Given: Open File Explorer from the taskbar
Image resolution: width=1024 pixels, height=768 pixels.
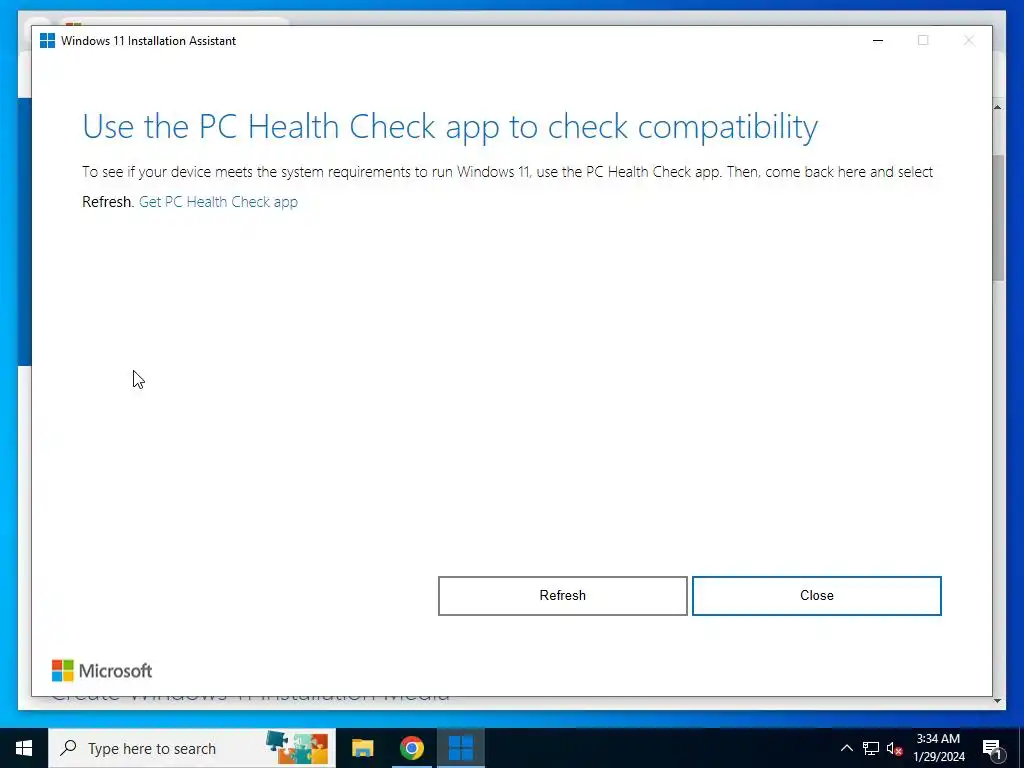Looking at the screenshot, I should pyautogui.click(x=362, y=748).
